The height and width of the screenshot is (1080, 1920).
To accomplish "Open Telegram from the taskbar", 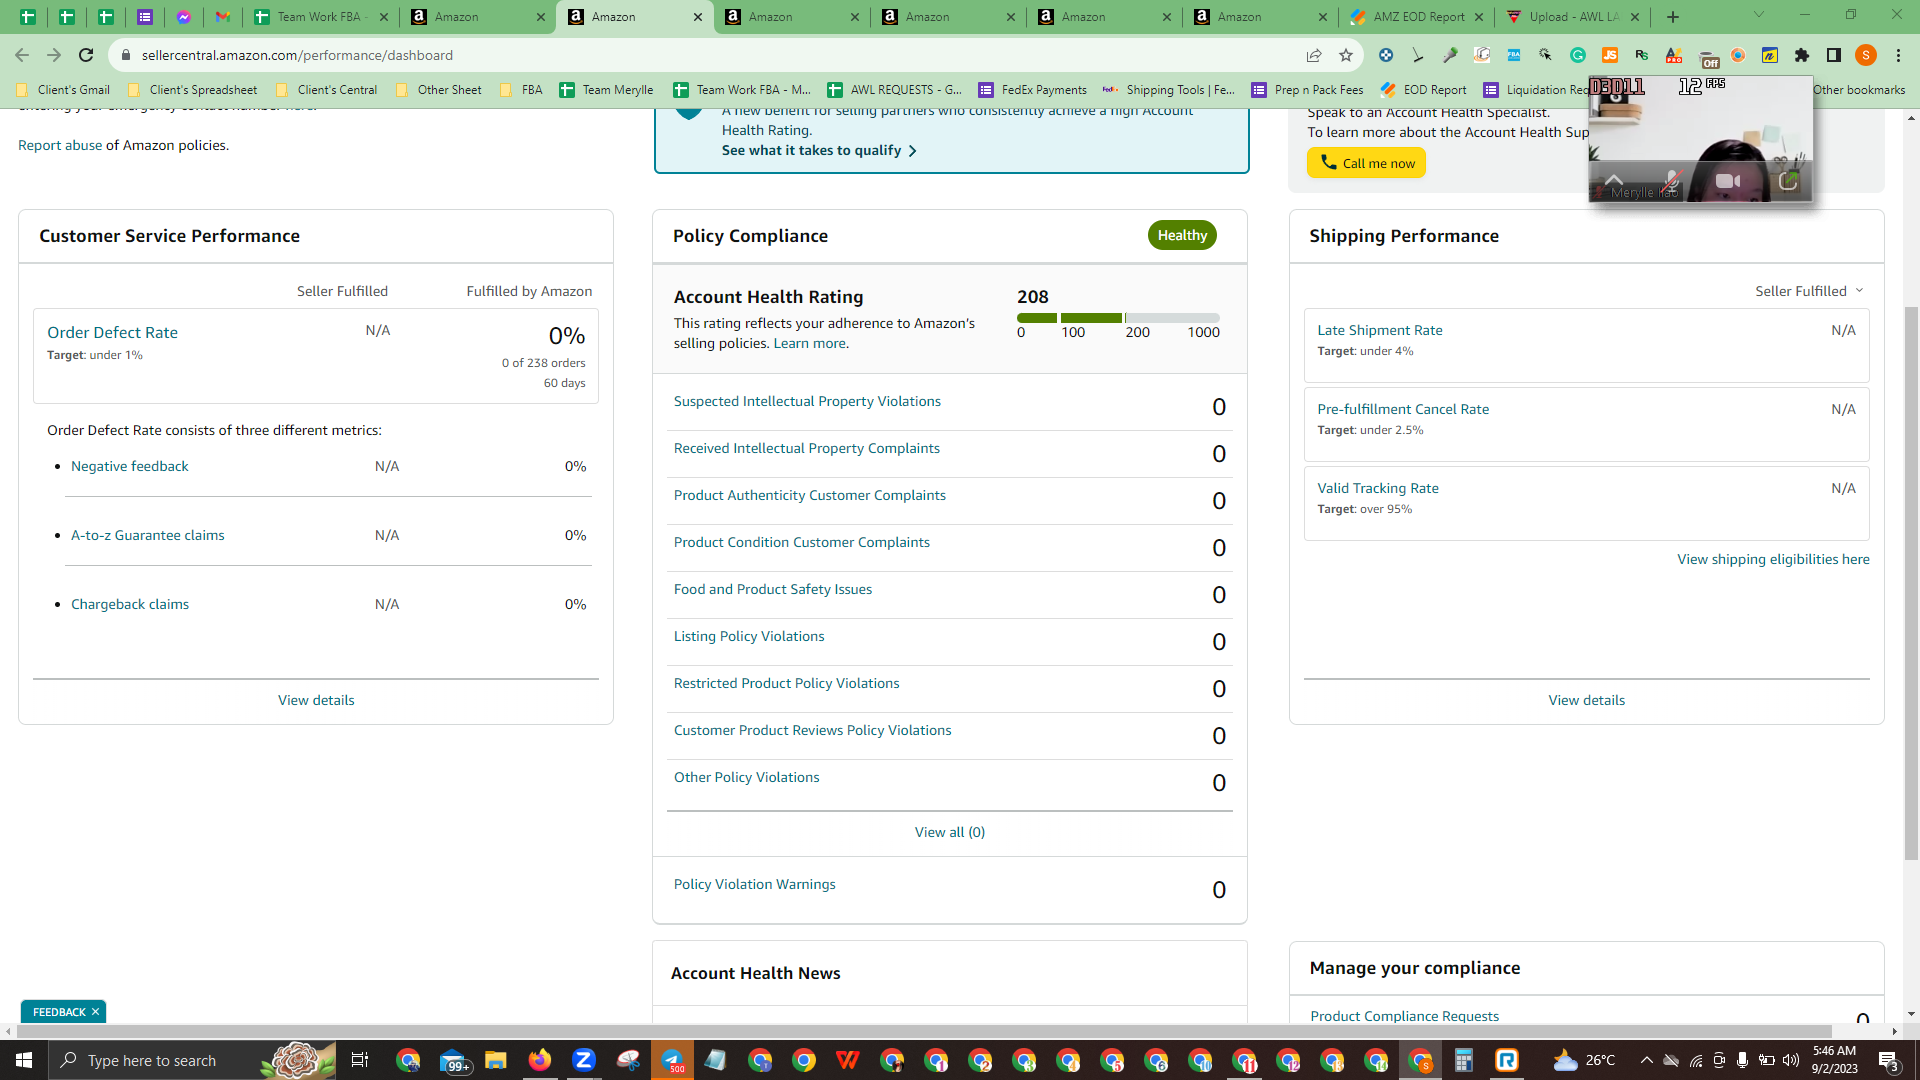I will pyautogui.click(x=672, y=1060).
